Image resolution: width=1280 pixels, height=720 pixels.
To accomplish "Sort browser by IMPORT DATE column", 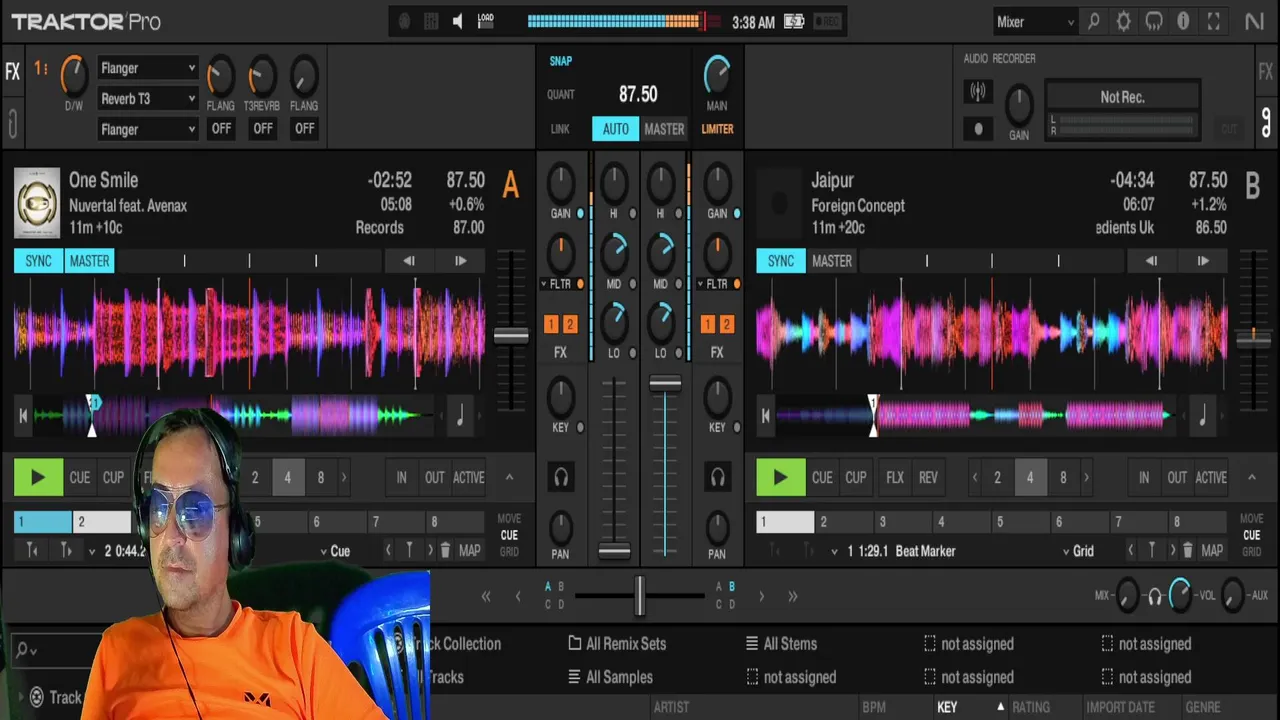I will pyautogui.click(x=1120, y=707).
